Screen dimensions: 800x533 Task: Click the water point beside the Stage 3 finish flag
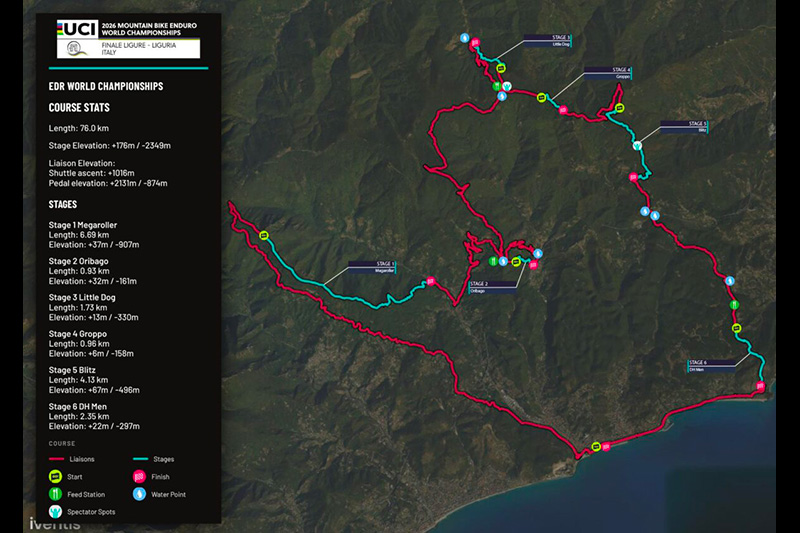point(464,38)
